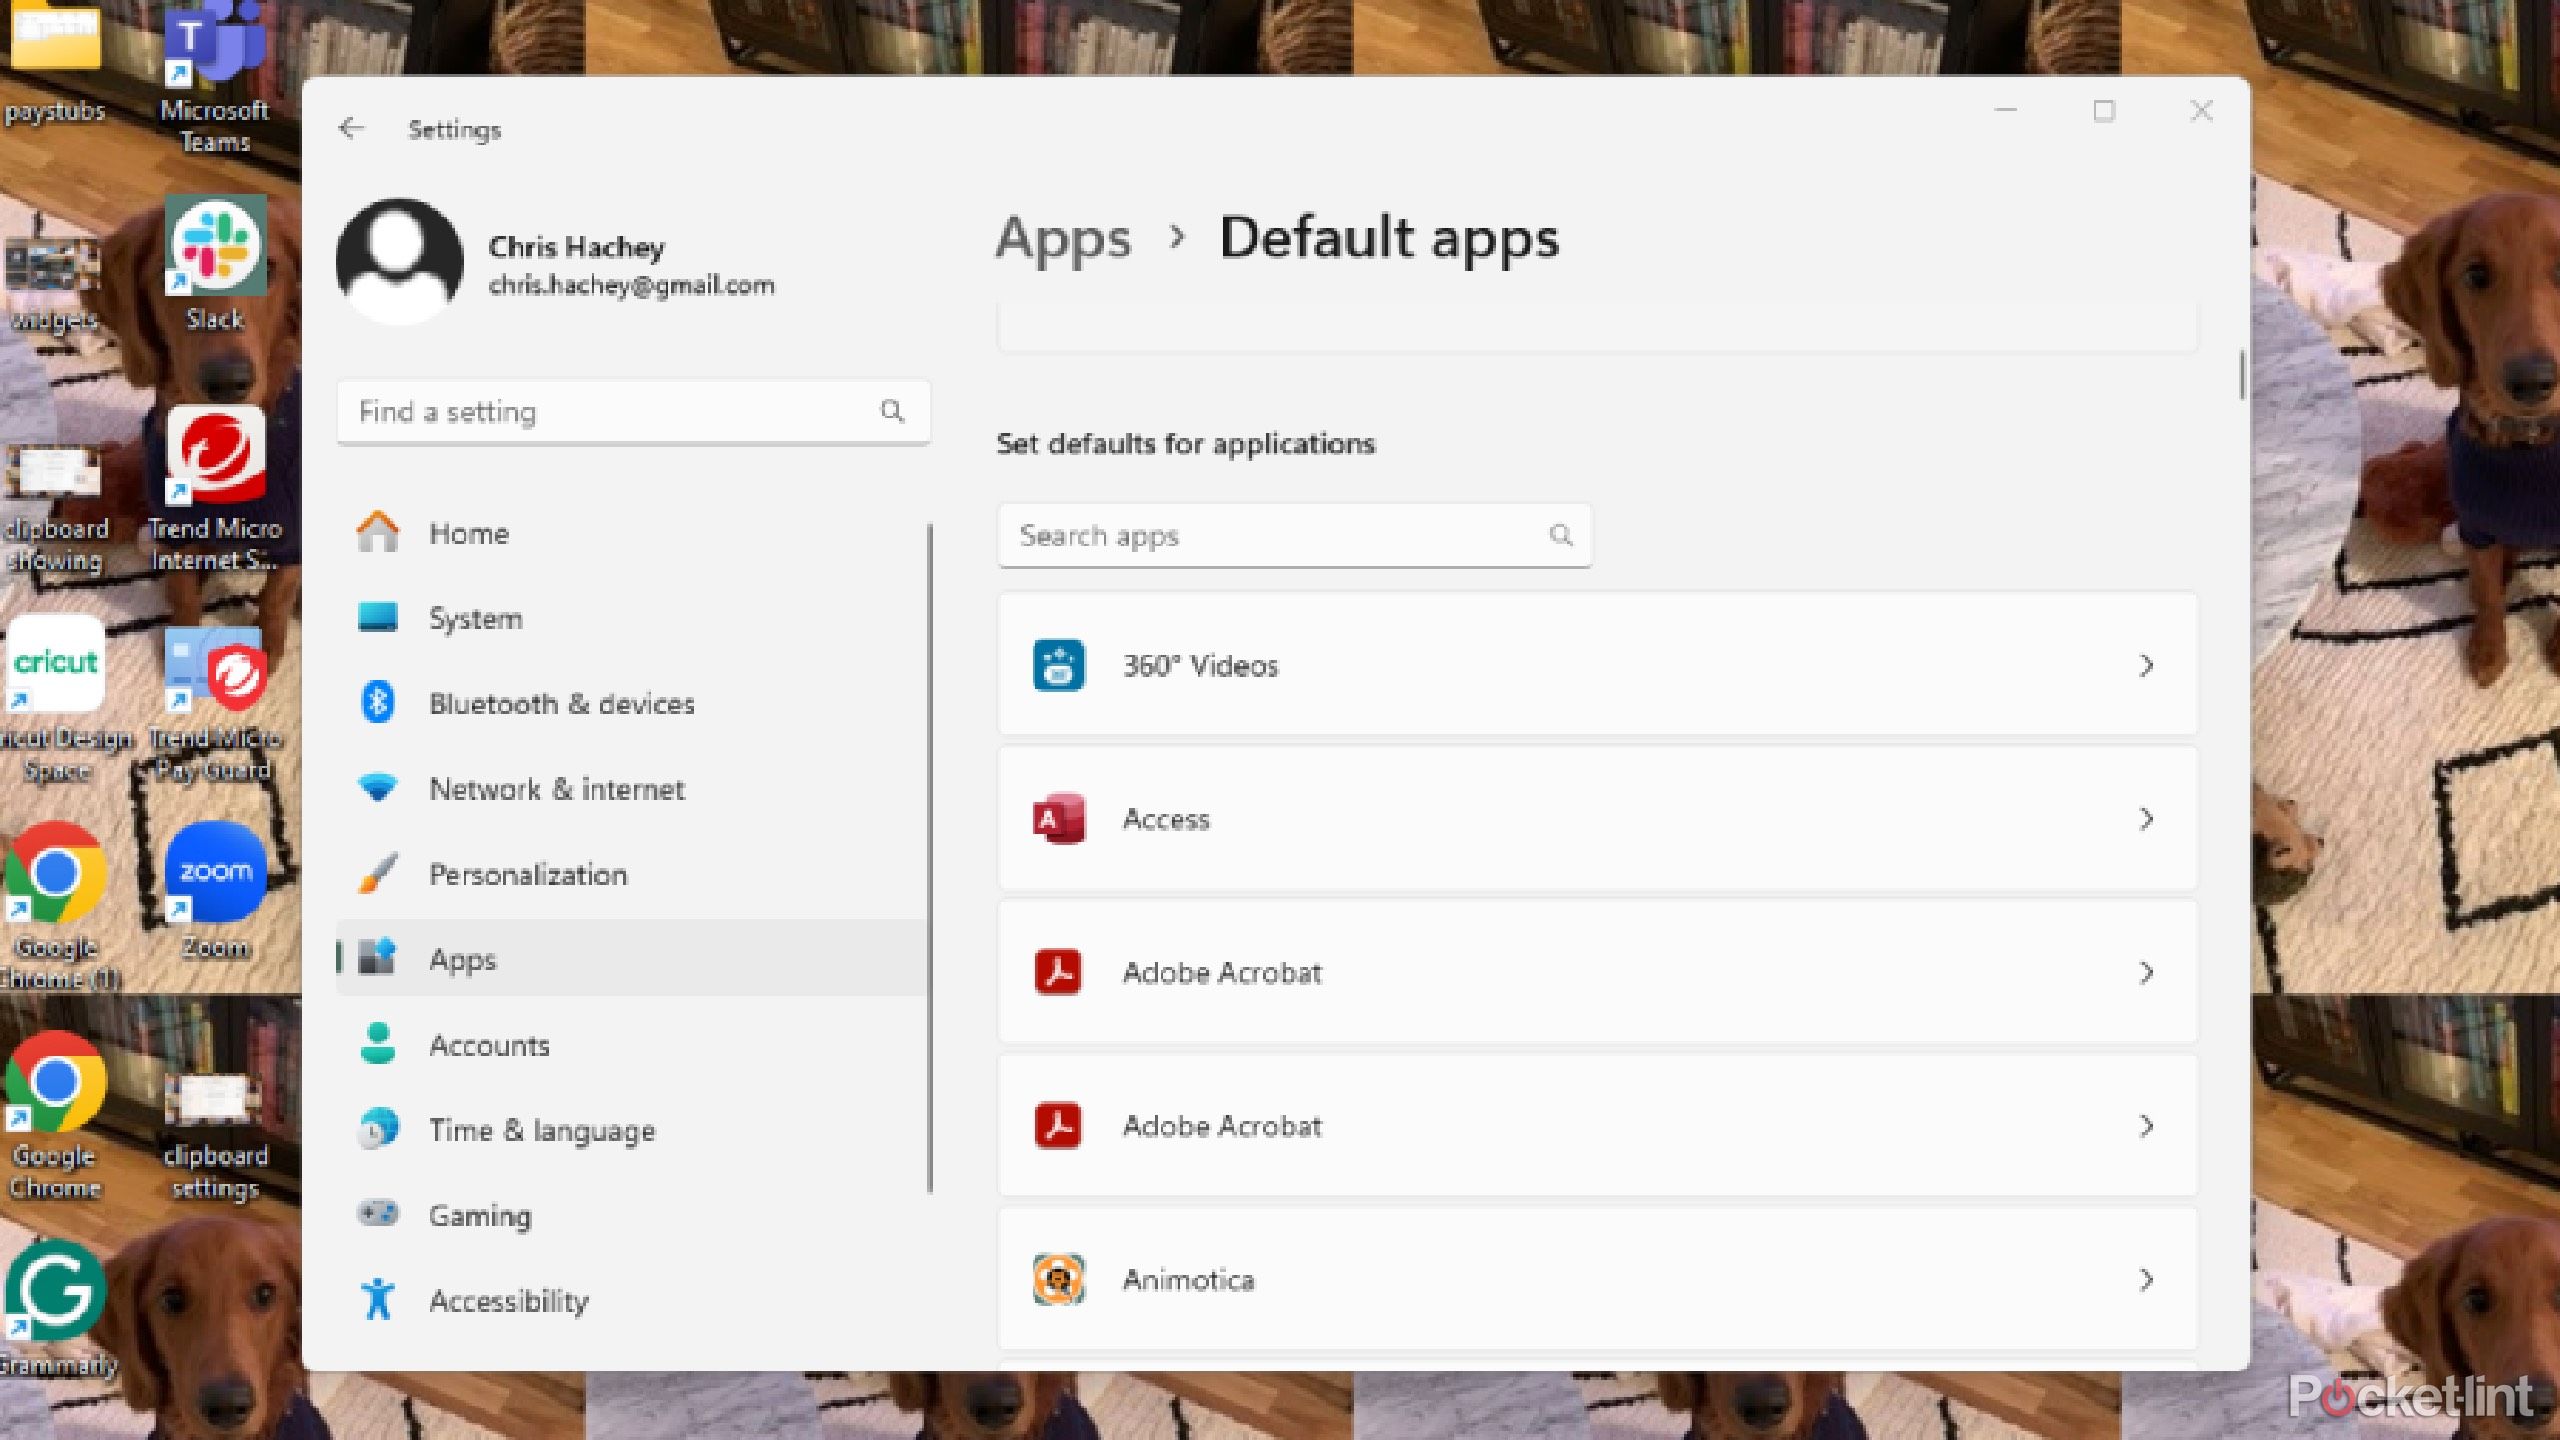Select Apps in the sidebar
Screen dimensions: 2560x1440
coord(632,959)
